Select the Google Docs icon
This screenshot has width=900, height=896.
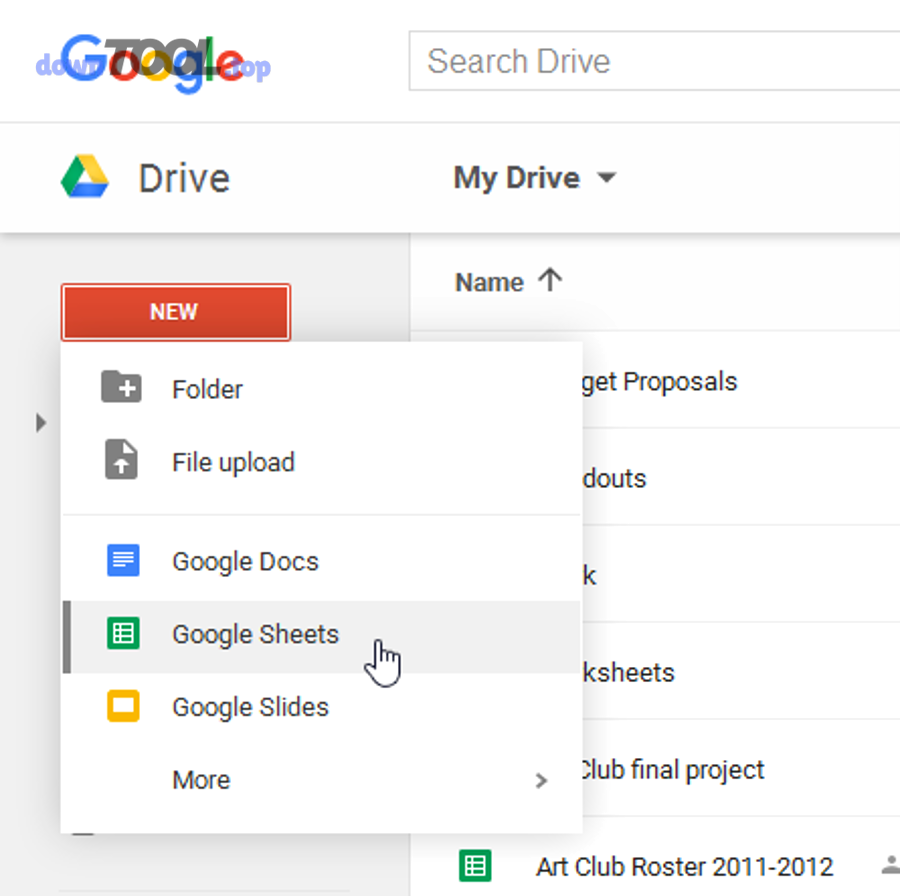coord(123,560)
